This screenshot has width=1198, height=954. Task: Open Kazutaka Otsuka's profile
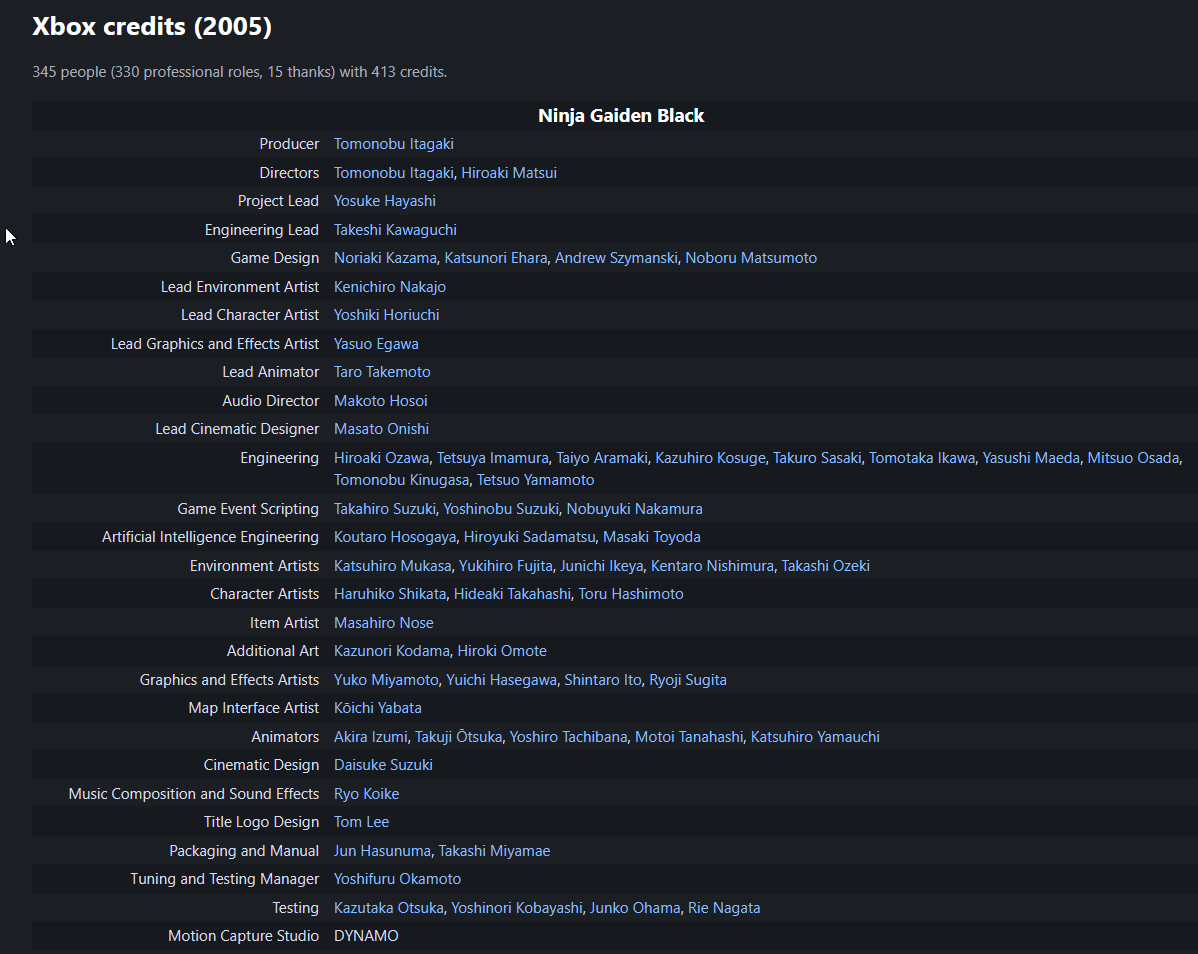388,908
